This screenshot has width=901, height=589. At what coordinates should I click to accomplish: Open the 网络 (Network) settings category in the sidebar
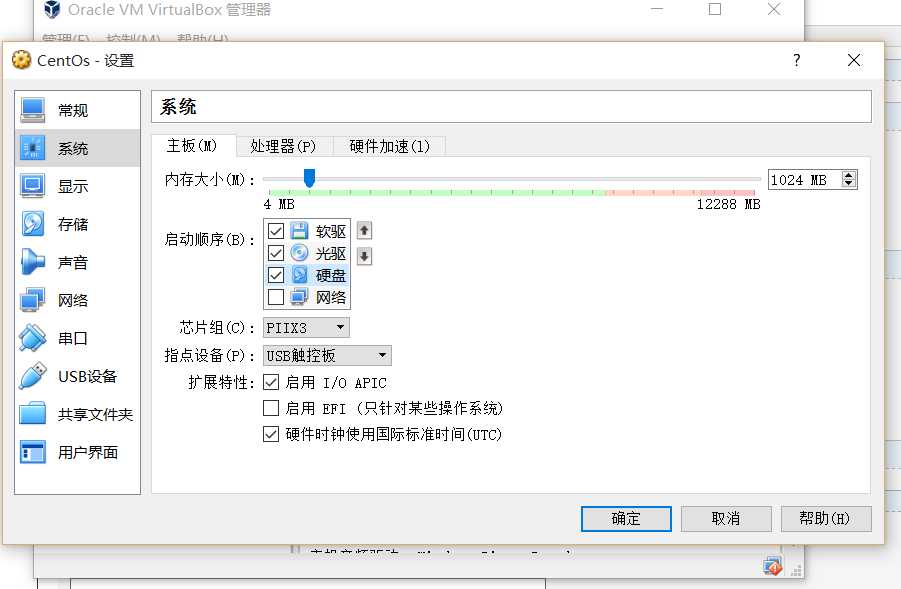(77, 300)
